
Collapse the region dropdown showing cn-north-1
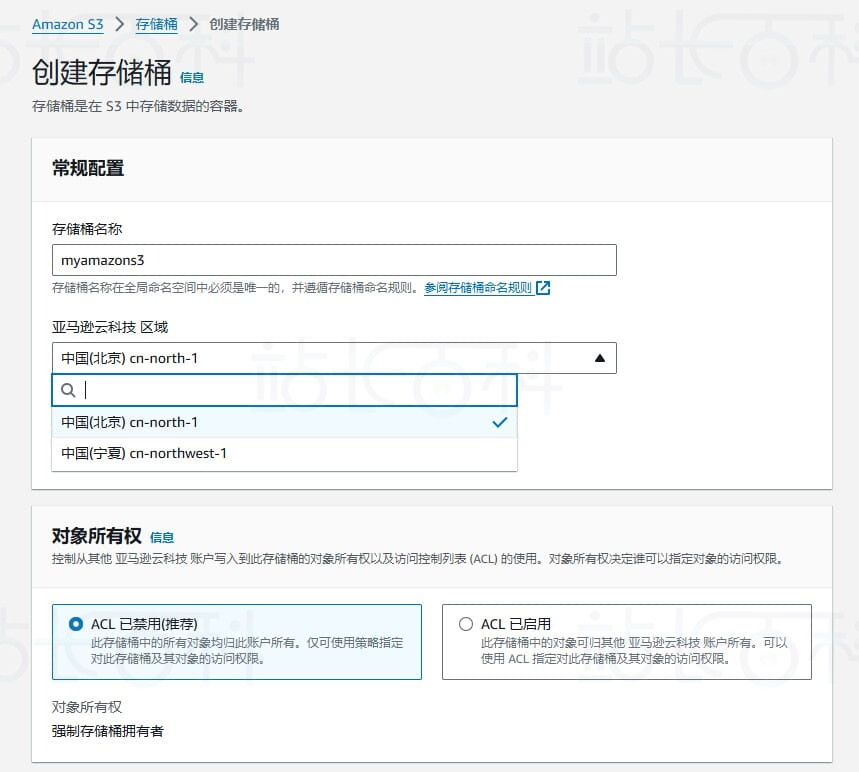[x=334, y=358]
